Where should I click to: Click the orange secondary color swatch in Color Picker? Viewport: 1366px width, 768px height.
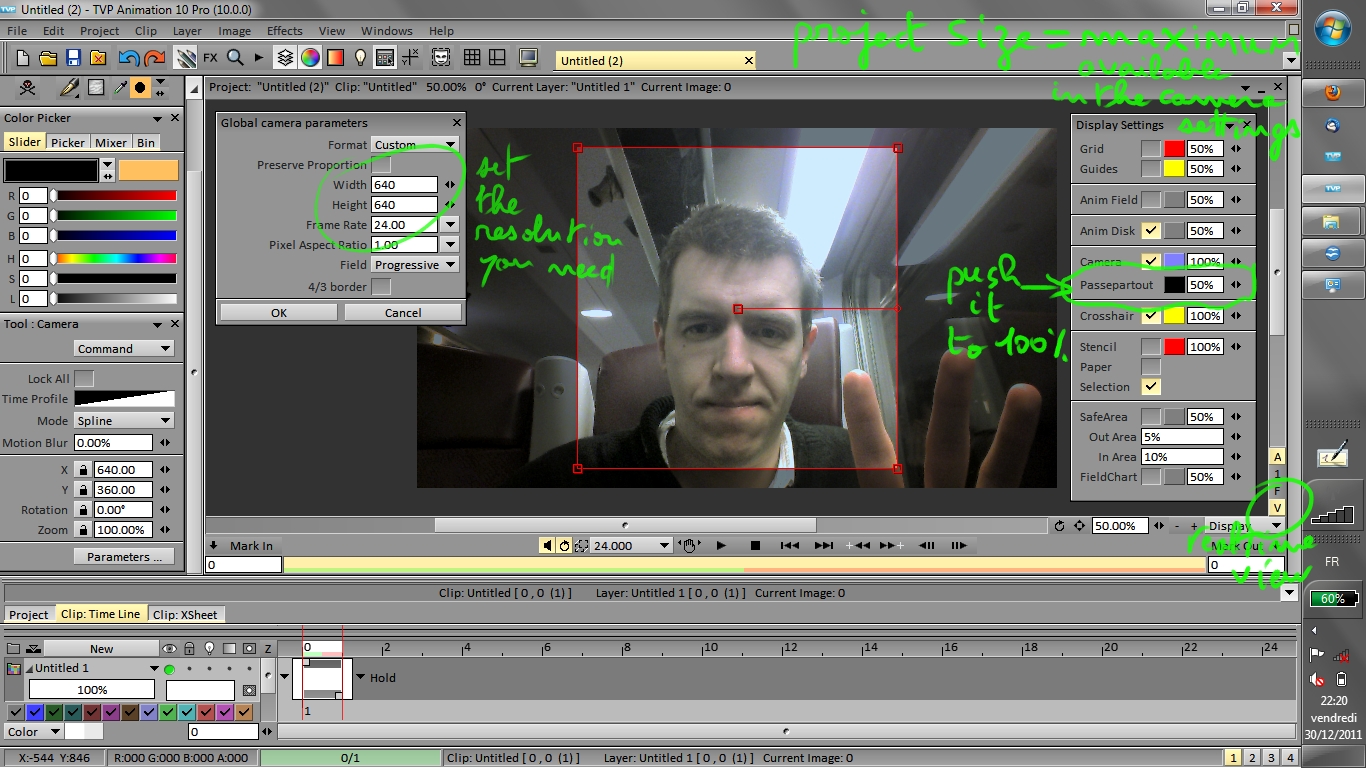pyautogui.click(x=148, y=170)
